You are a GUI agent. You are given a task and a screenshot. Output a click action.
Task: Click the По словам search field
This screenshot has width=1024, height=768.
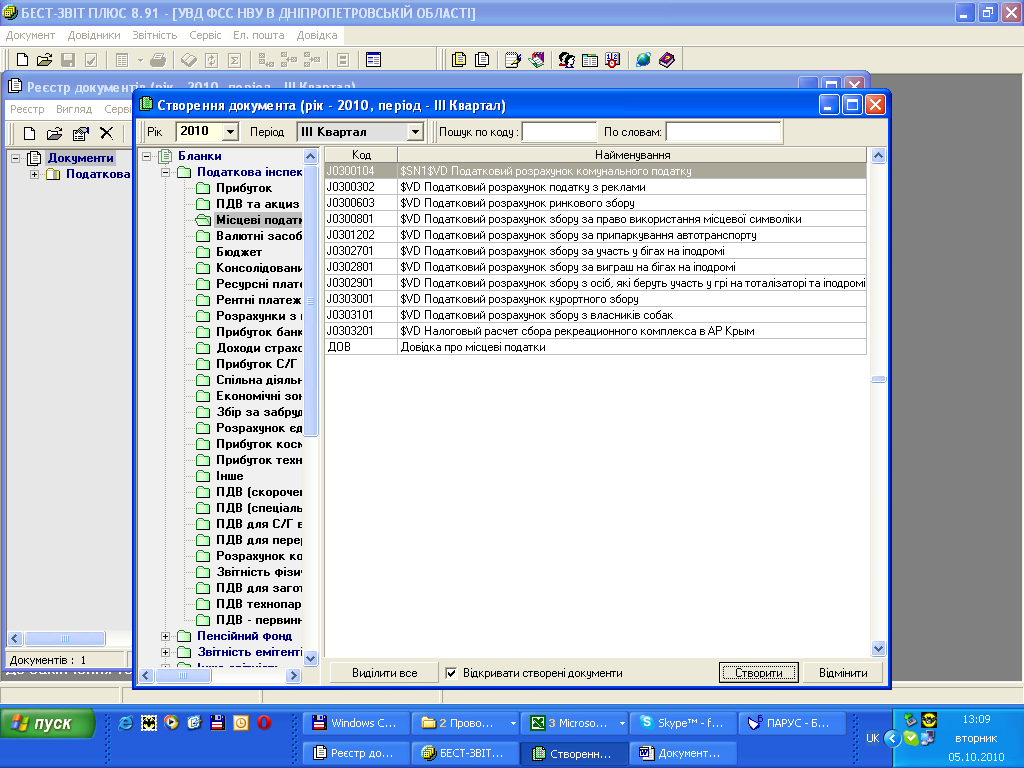click(x=724, y=132)
